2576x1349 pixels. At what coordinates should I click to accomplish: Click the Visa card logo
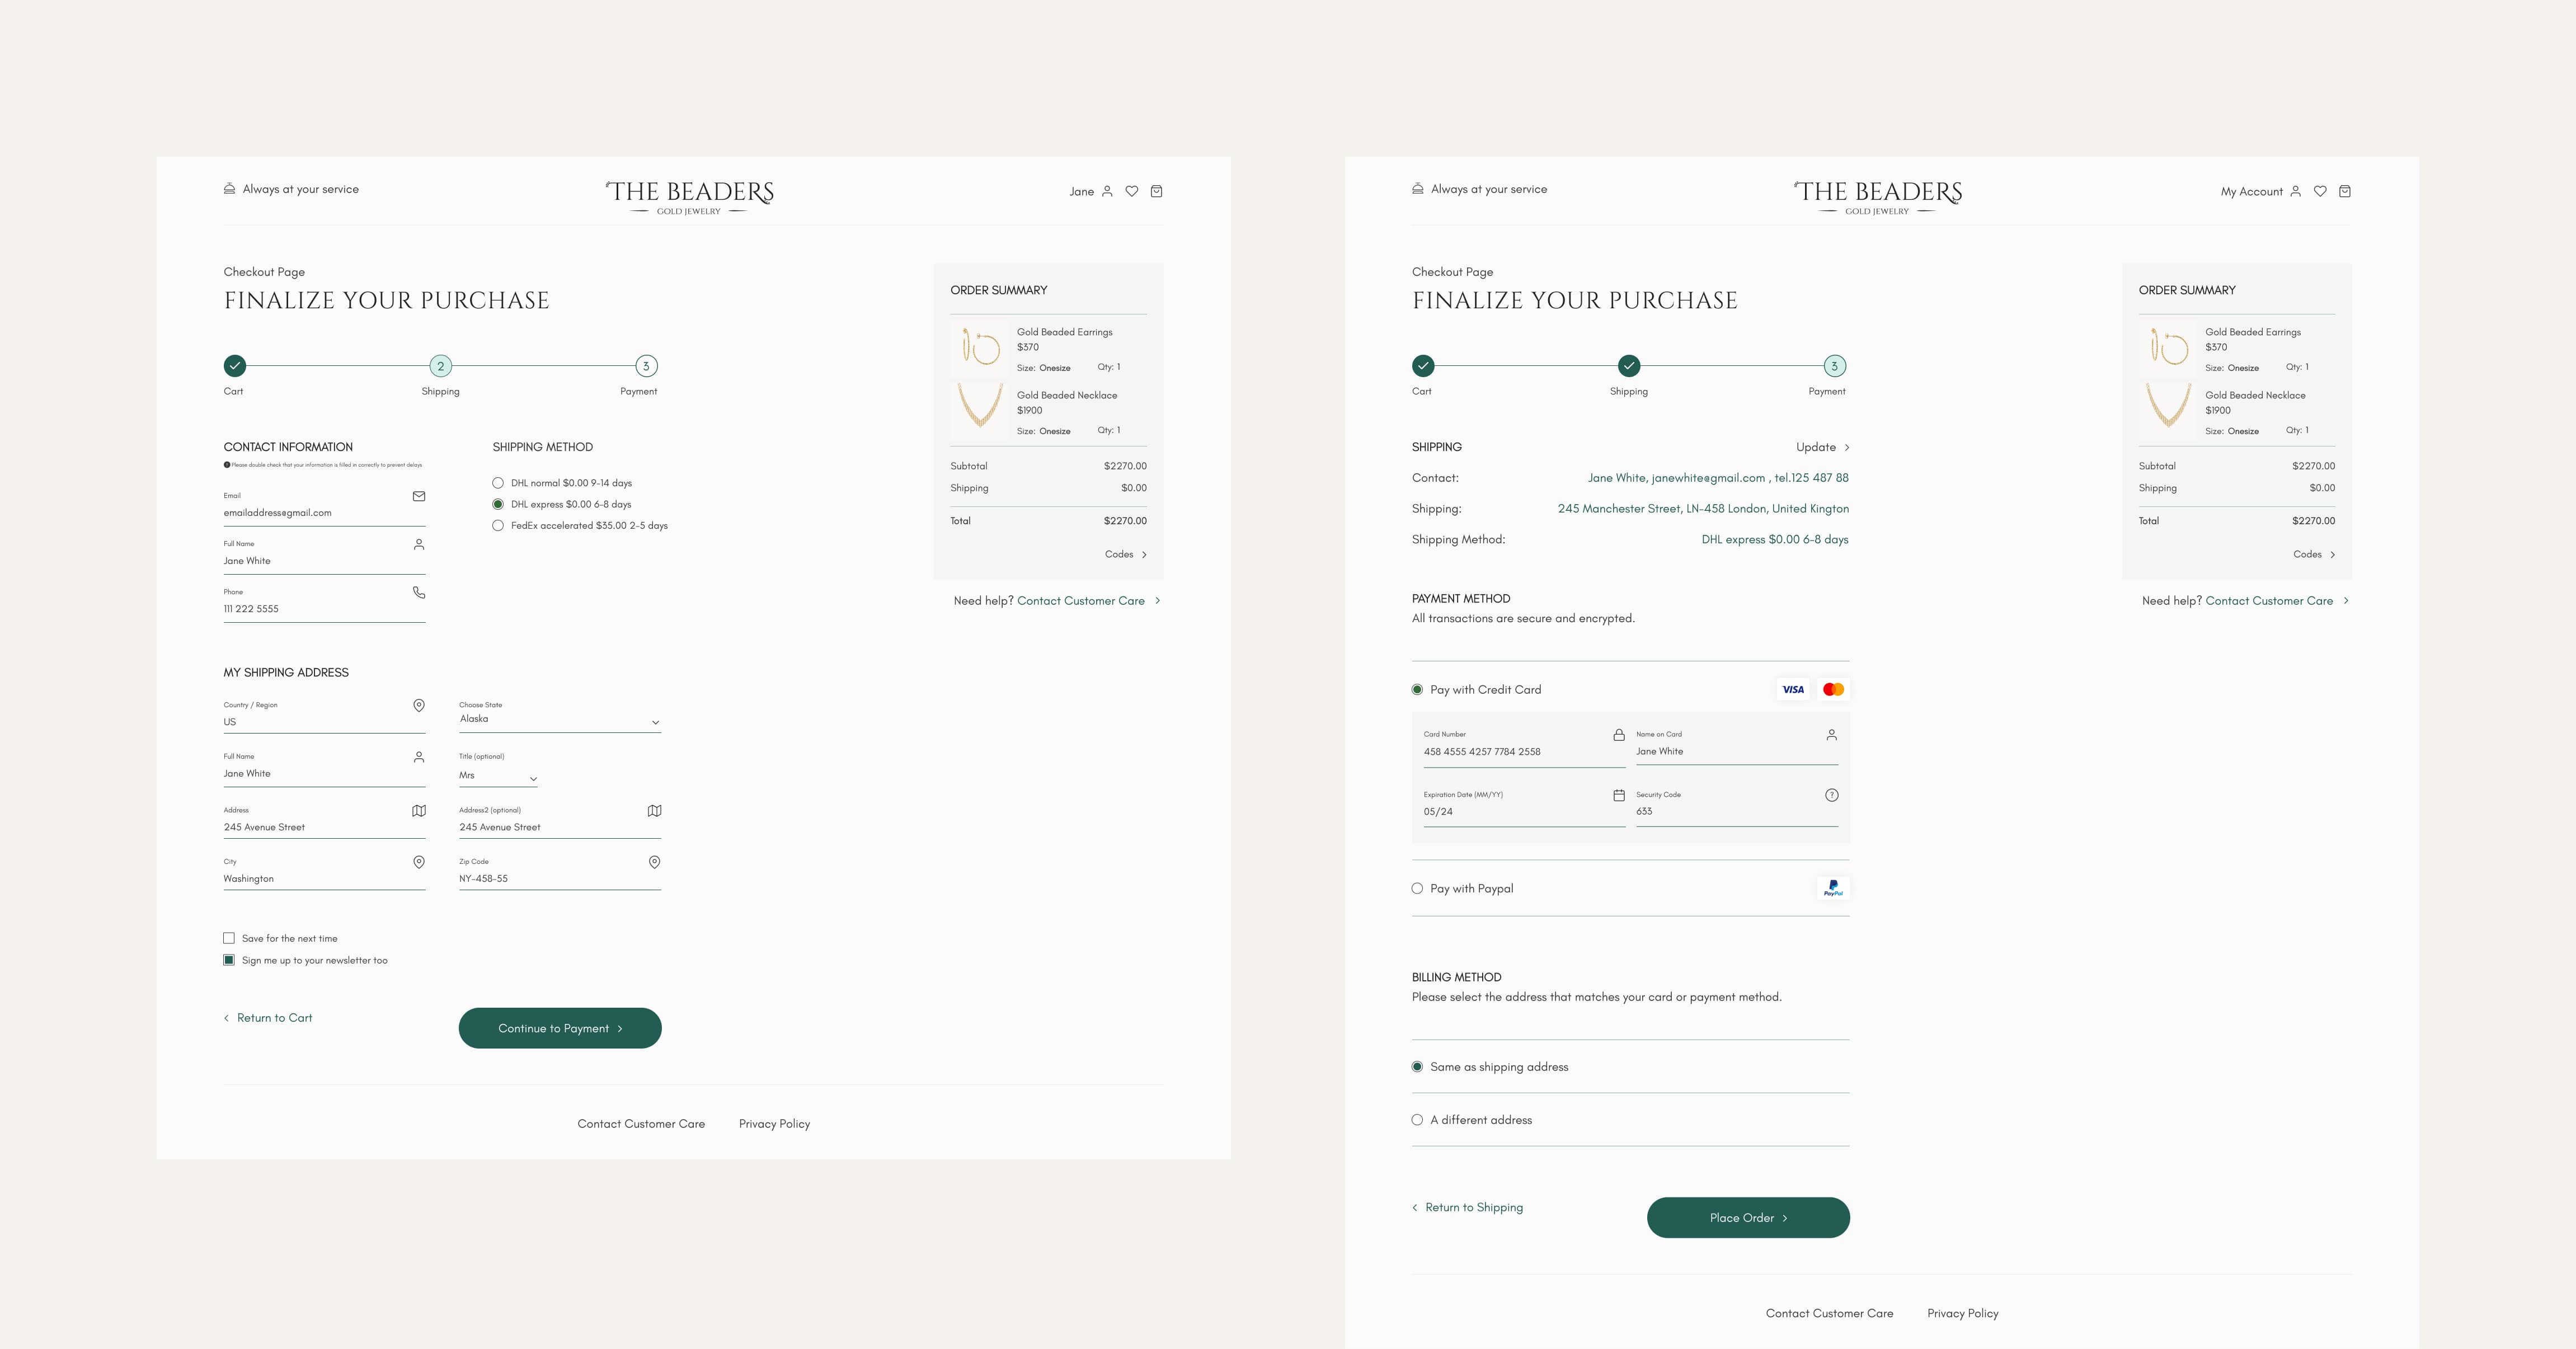tap(1793, 689)
